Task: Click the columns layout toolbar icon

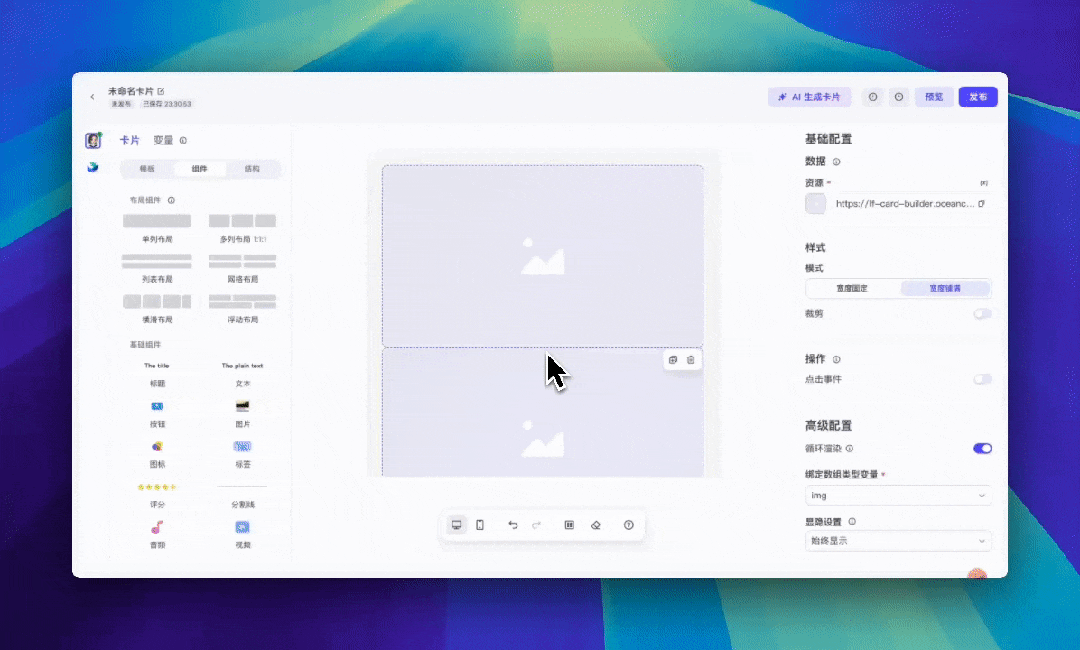Action: [570, 525]
